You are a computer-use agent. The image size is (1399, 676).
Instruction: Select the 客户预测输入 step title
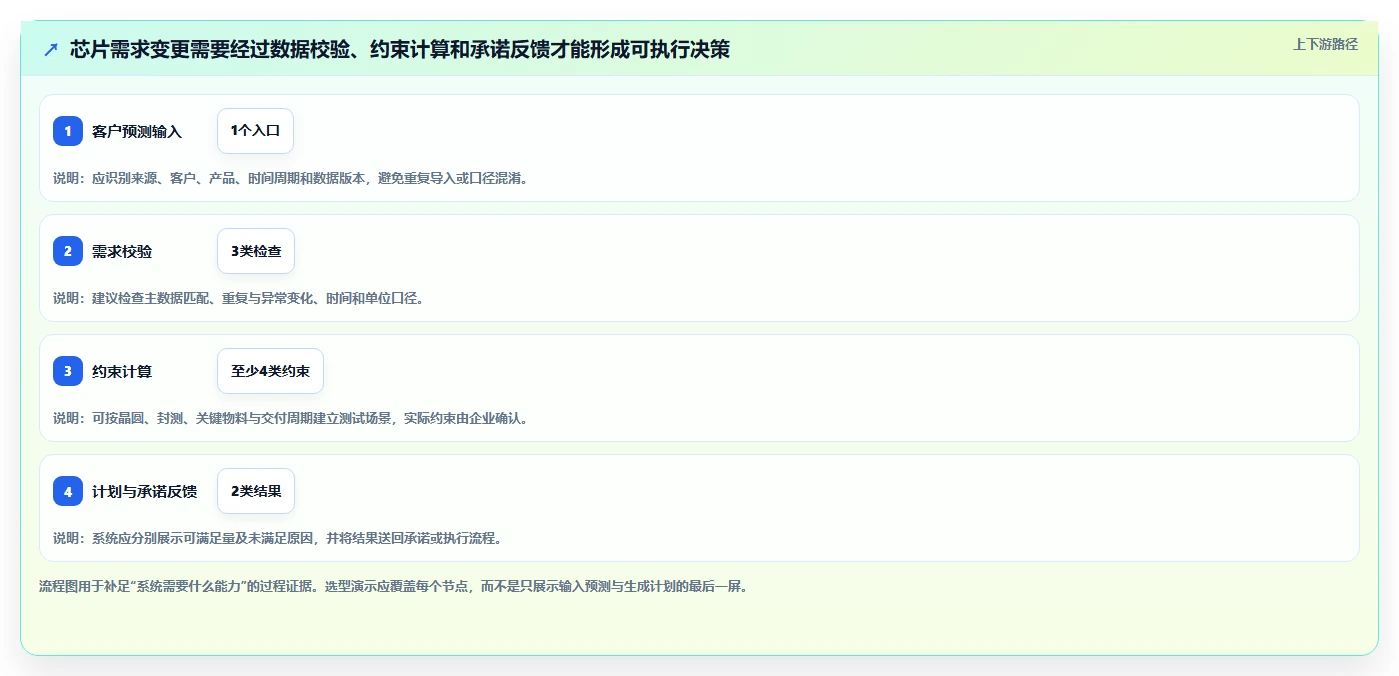click(137, 131)
